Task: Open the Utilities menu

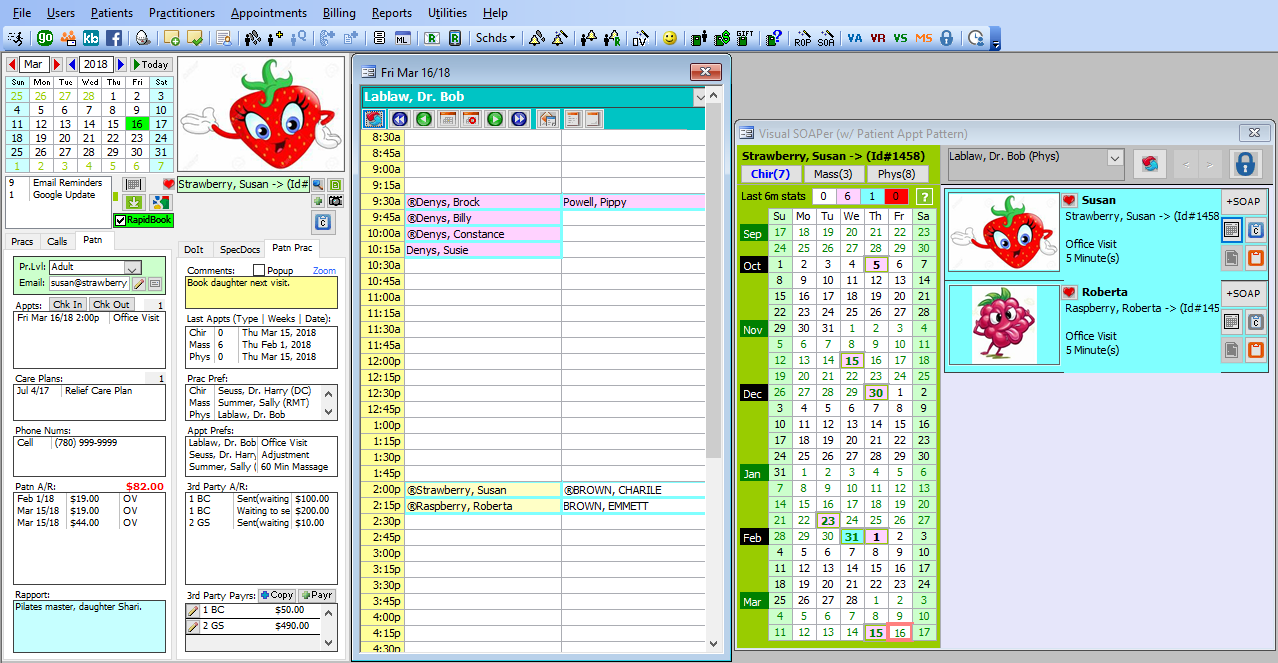Action: [x=447, y=13]
